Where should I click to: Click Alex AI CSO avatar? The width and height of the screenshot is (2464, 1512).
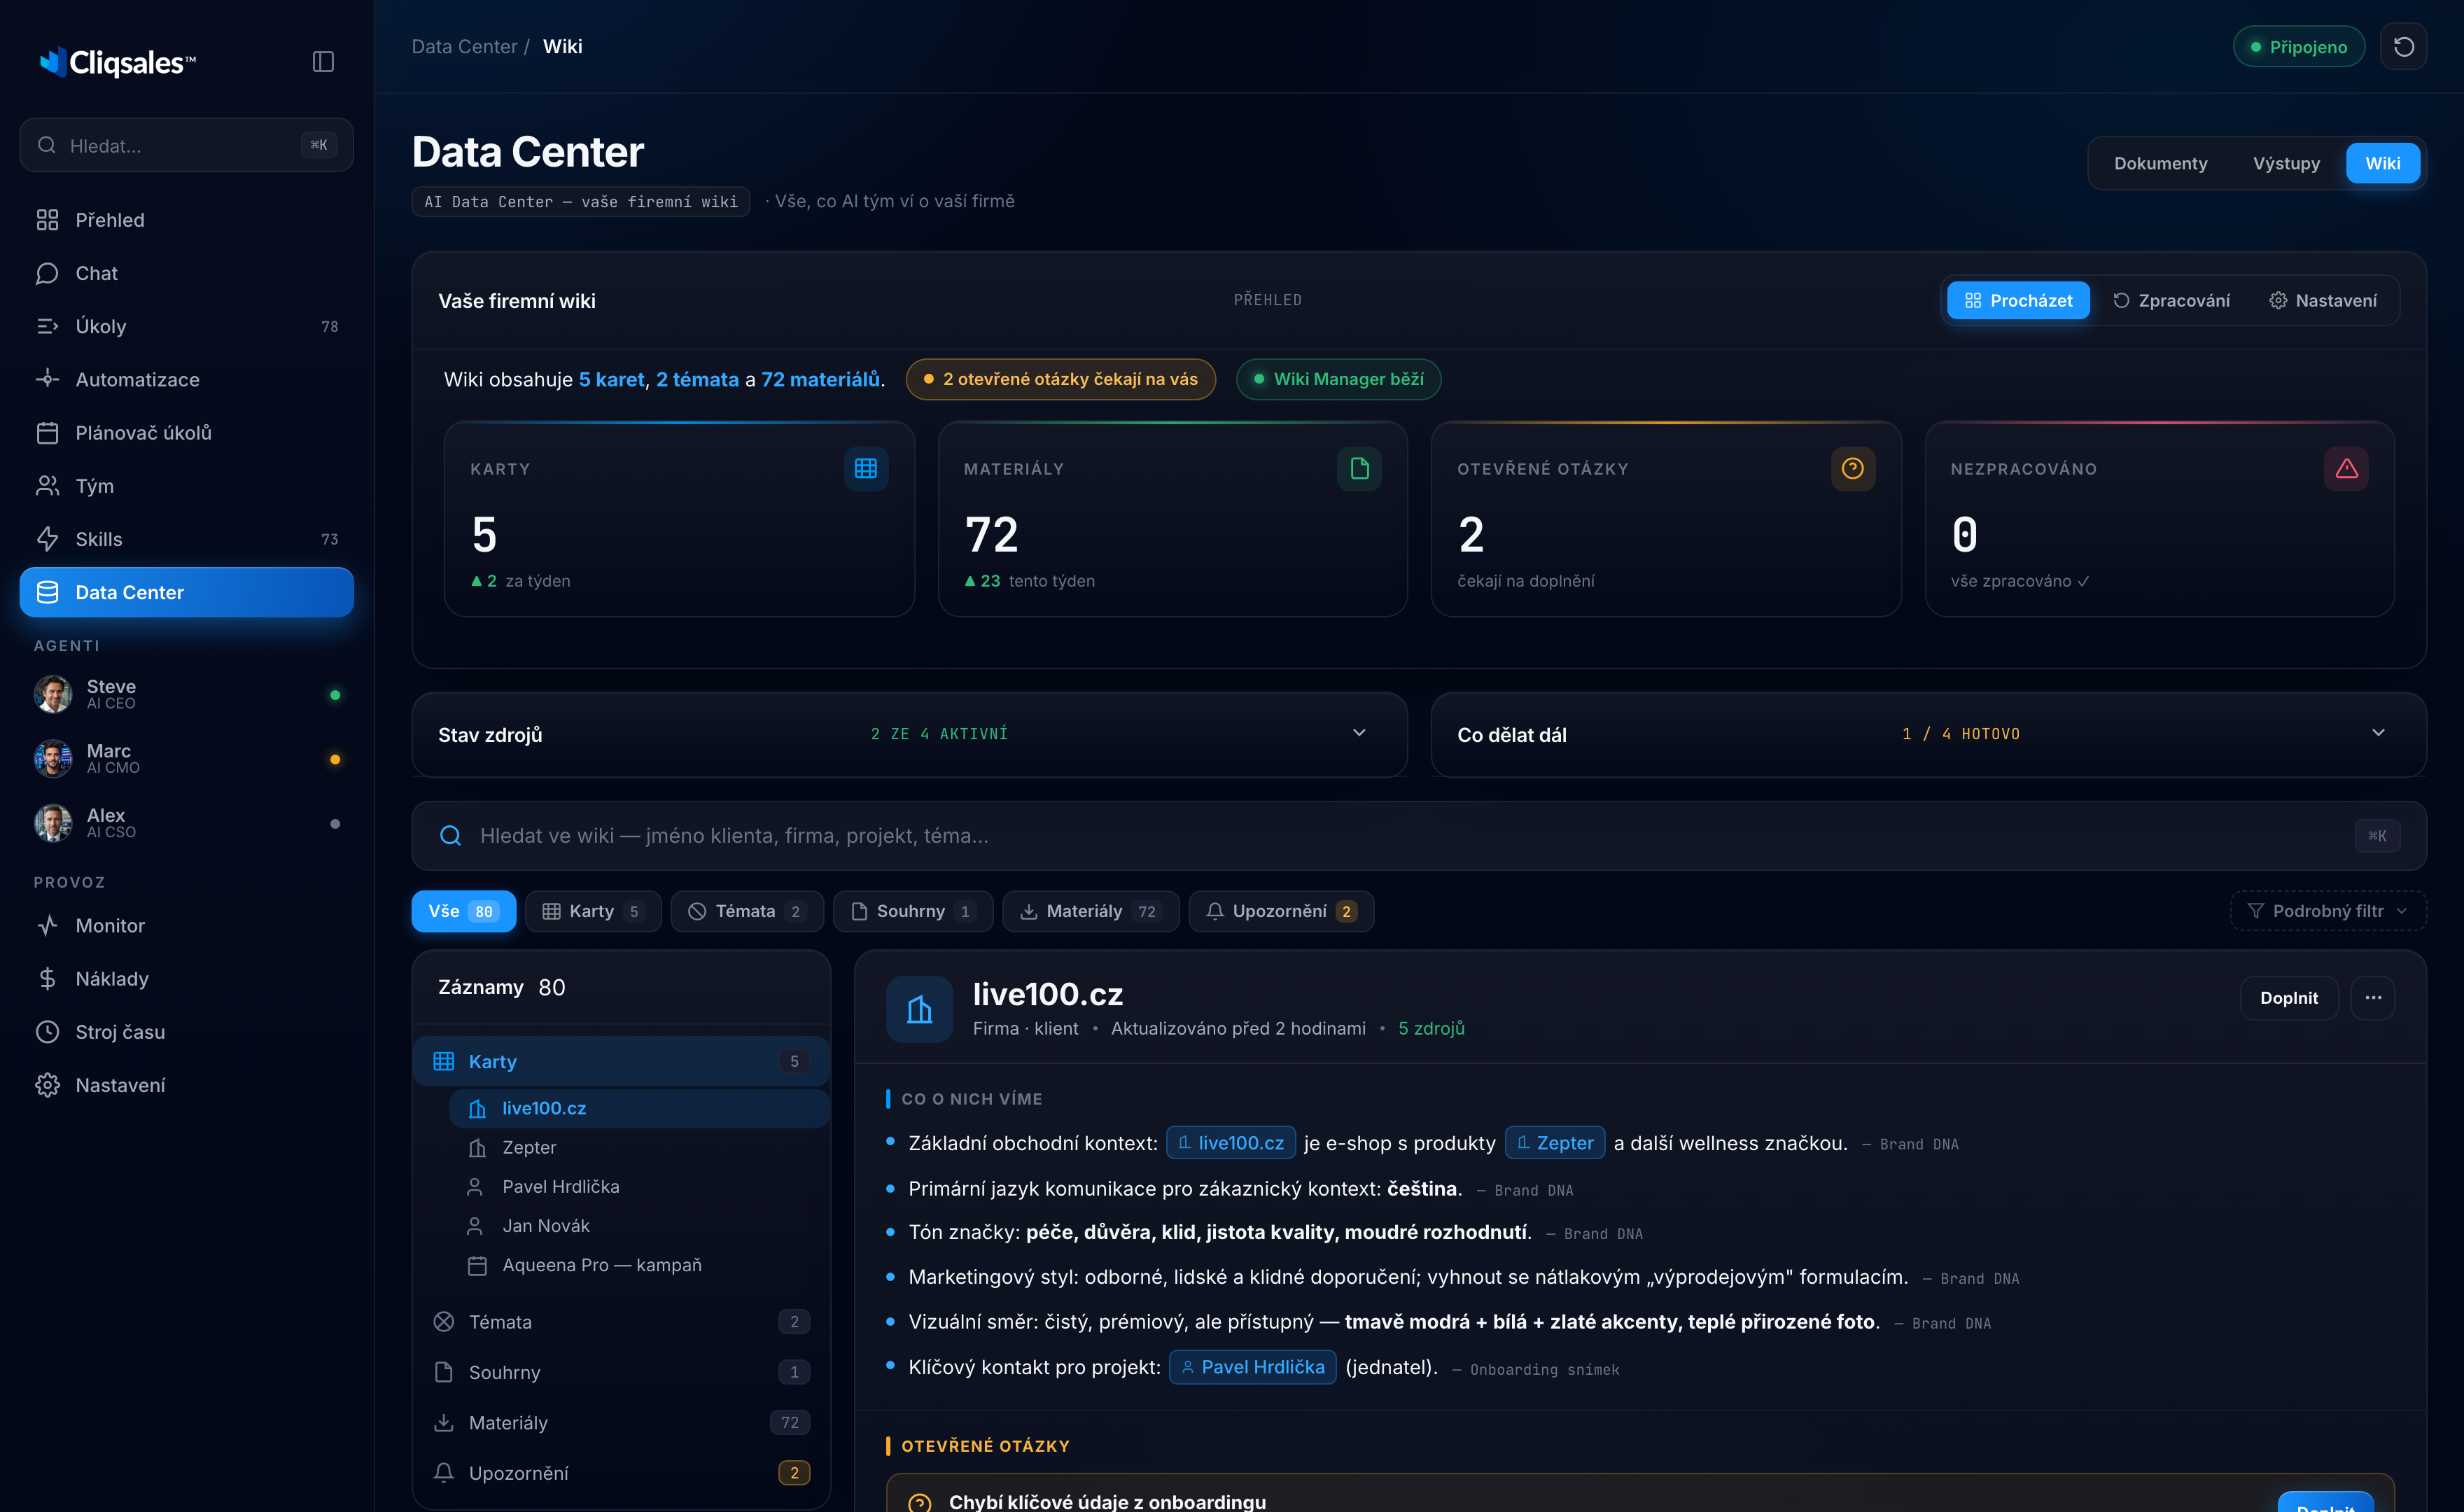[53, 823]
